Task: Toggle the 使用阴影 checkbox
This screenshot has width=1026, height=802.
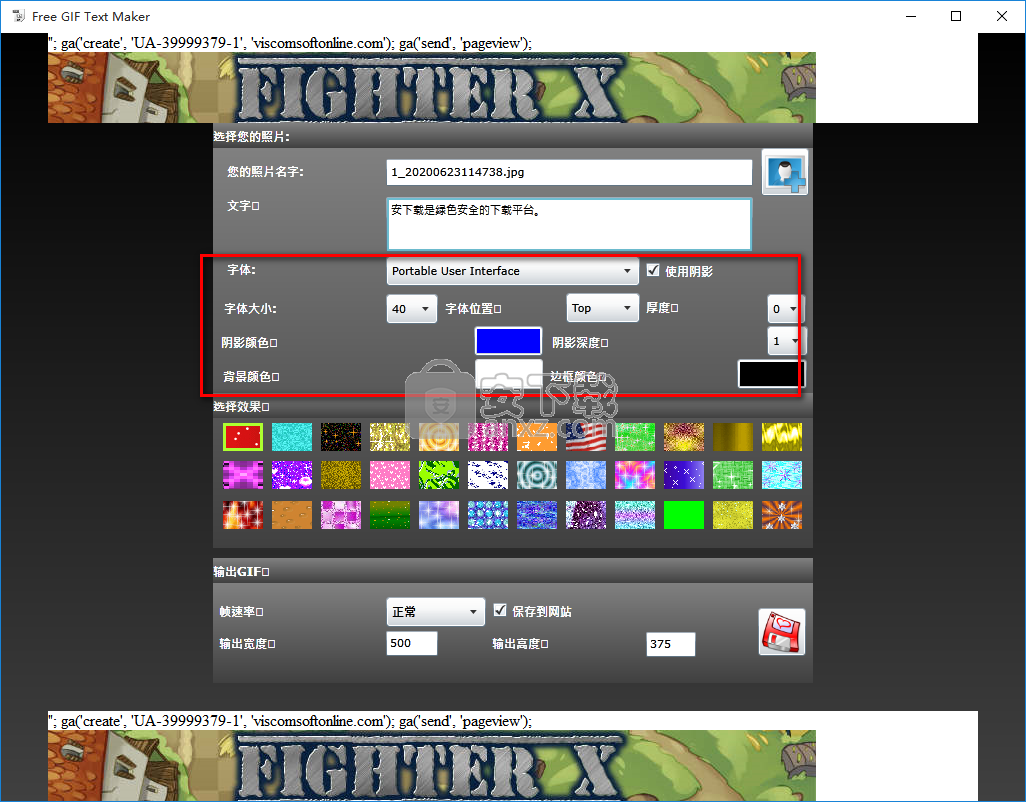Action: click(x=653, y=270)
